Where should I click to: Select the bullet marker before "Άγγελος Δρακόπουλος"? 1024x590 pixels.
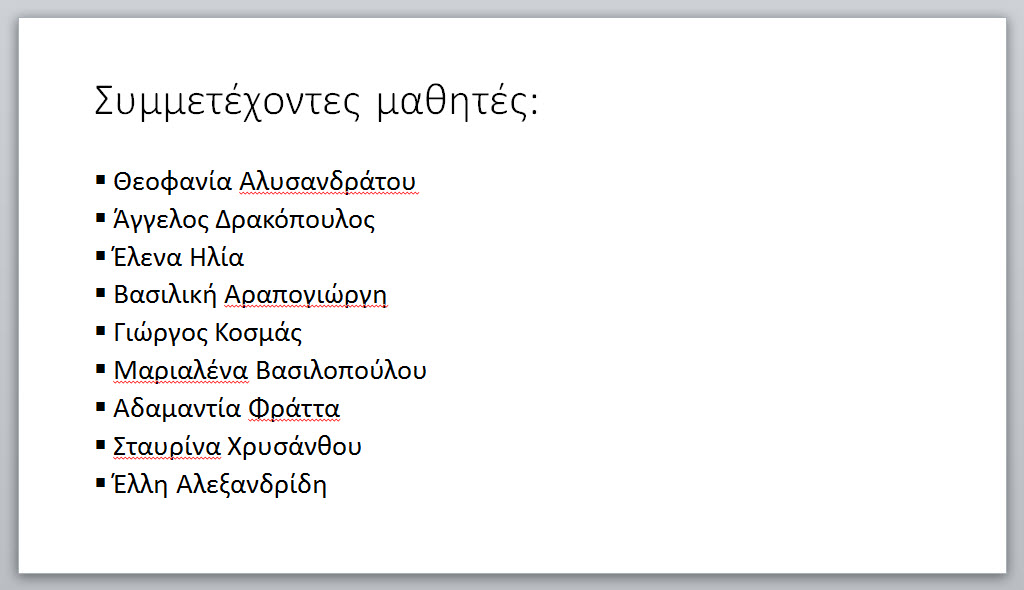[100, 218]
